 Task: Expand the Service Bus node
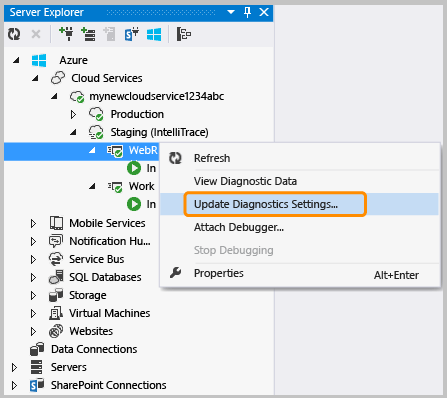(x=33, y=259)
